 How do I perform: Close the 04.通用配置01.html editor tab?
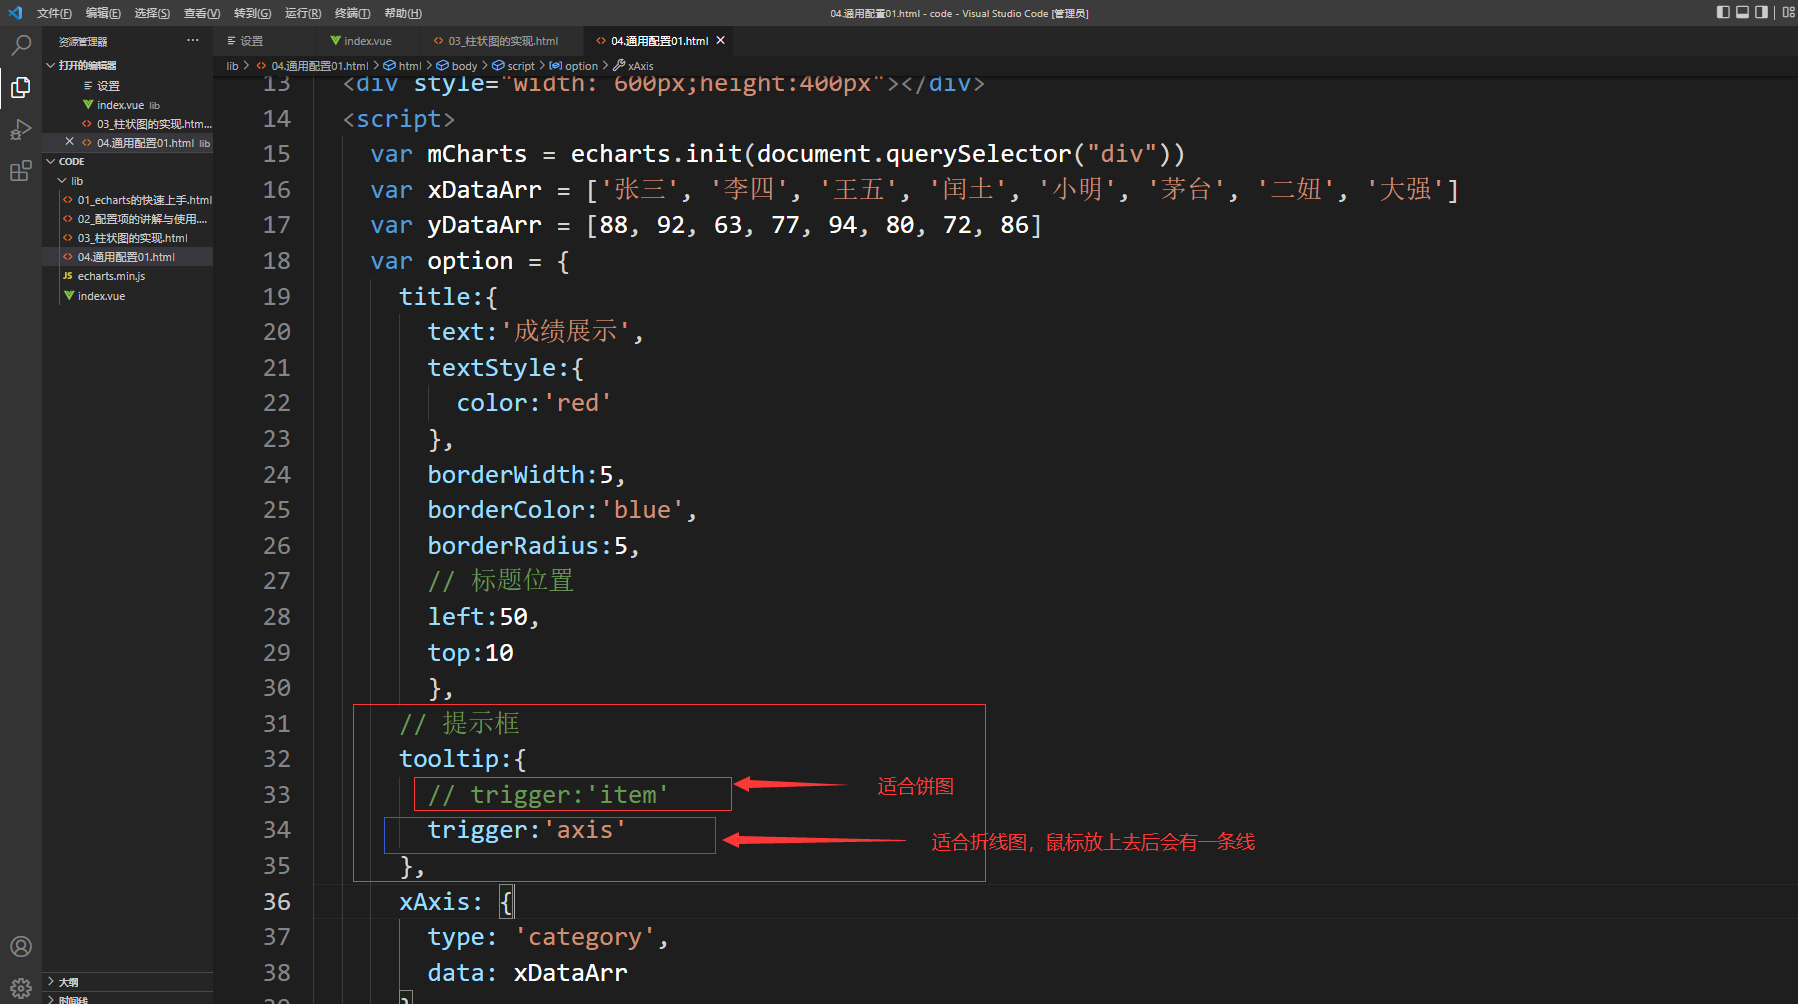720,40
